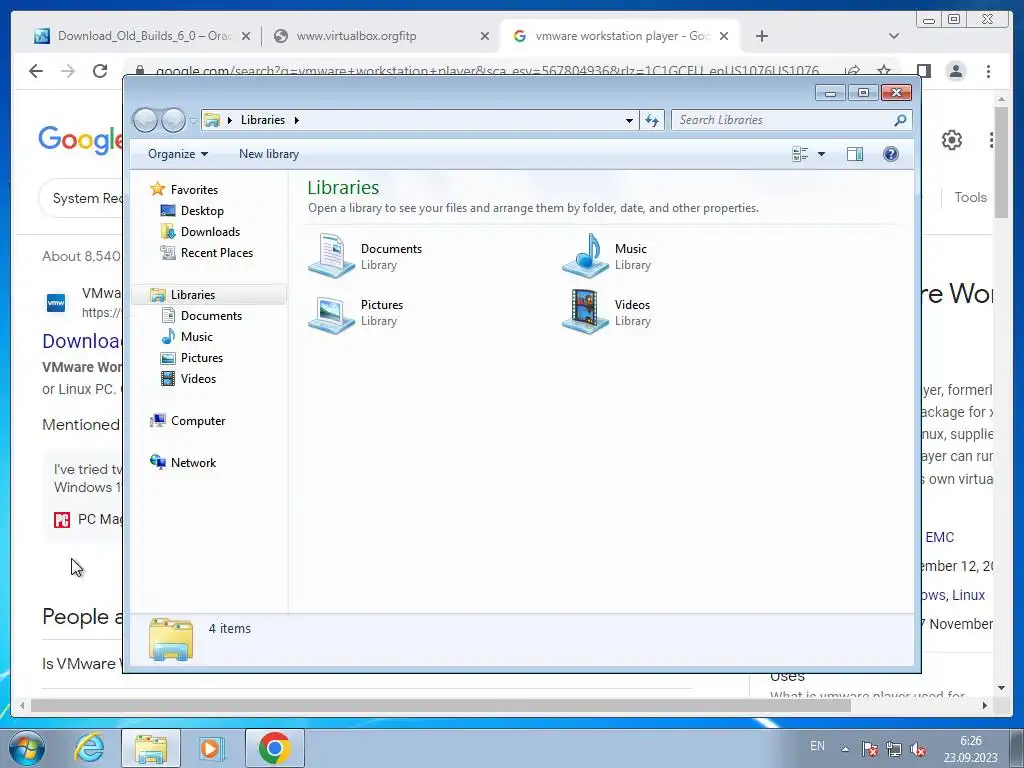Open the Documents library in the main pane
This screenshot has height=768, width=1024.
point(364,256)
